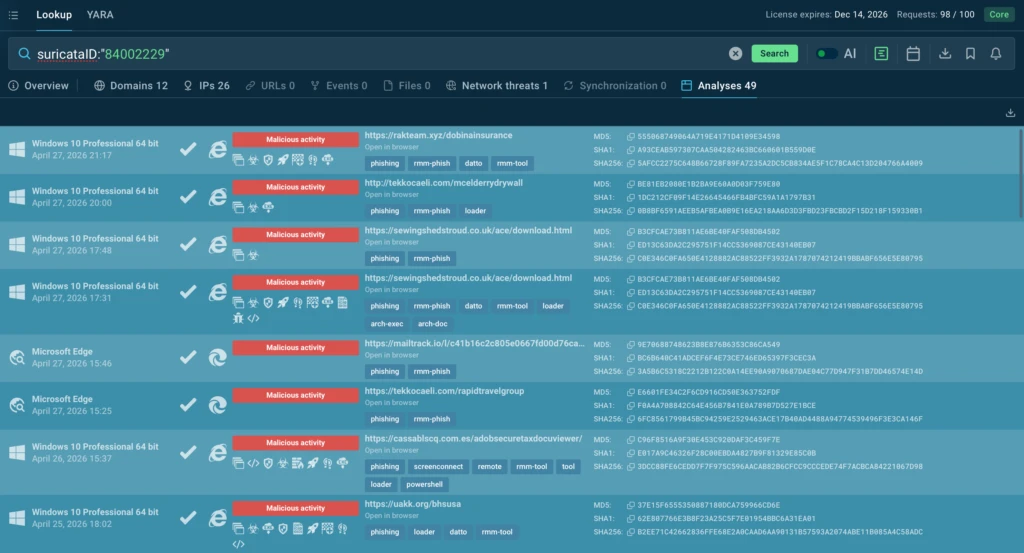Image resolution: width=1024 pixels, height=553 pixels.
Task: Open tekkocaeli.com/mcelderrydrywall analysis link
Action: [x=443, y=183]
